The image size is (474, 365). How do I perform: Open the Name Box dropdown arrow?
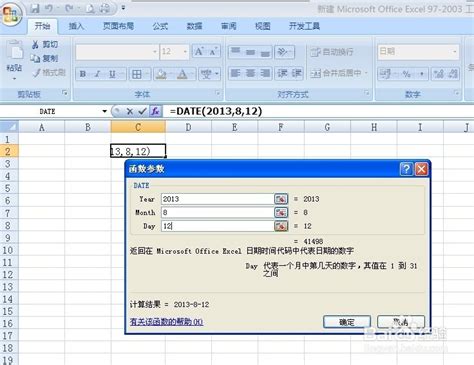pyautogui.click(x=104, y=111)
